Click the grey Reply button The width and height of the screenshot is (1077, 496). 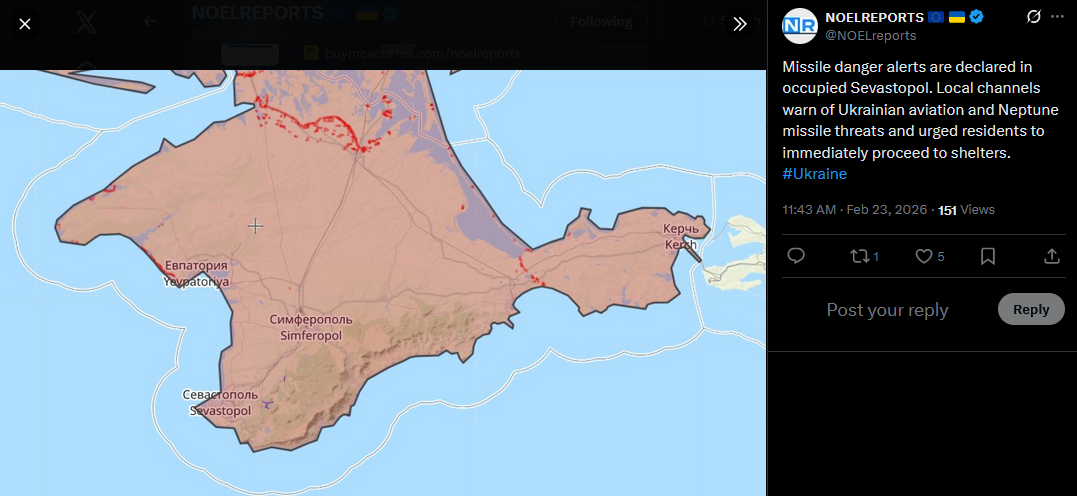(1031, 309)
